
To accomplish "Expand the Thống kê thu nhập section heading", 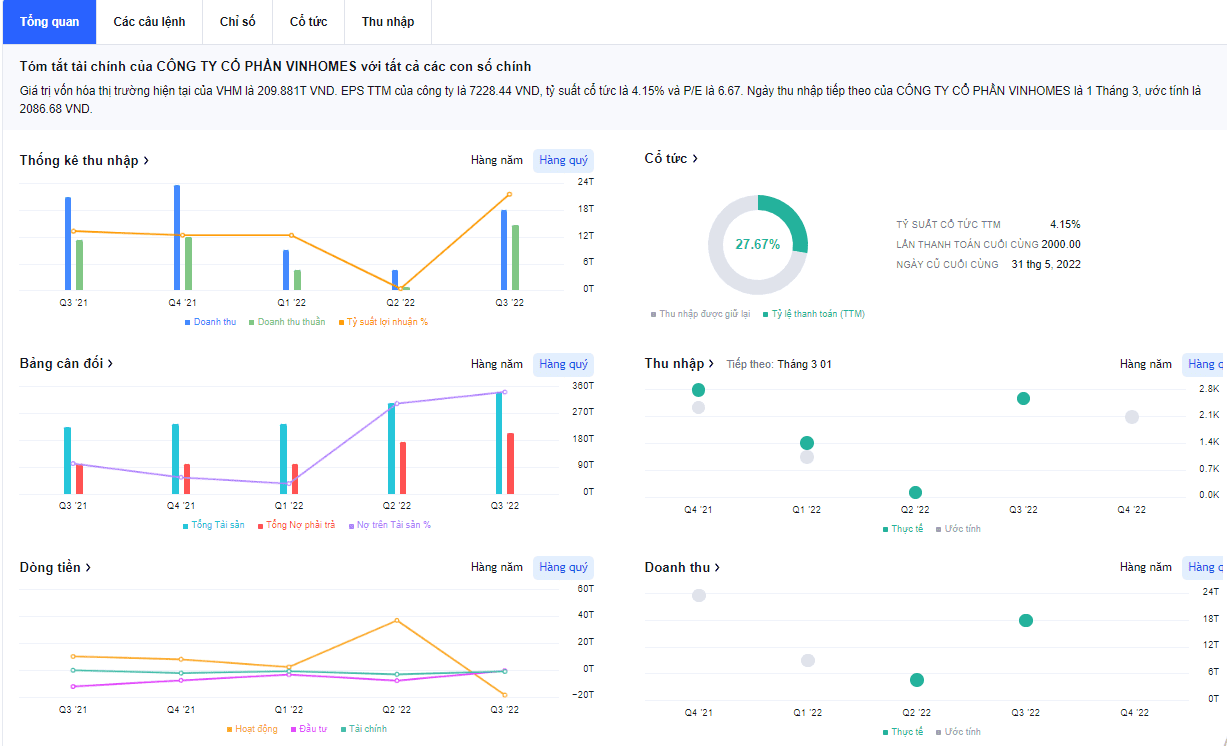I will (85, 160).
